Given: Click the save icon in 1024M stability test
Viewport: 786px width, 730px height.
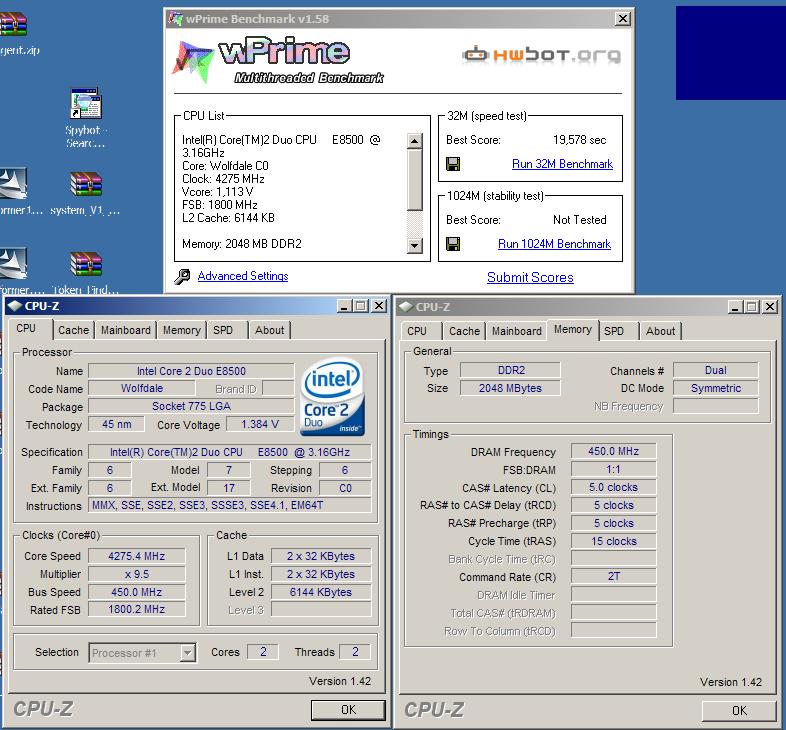Looking at the screenshot, I should [453, 244].
